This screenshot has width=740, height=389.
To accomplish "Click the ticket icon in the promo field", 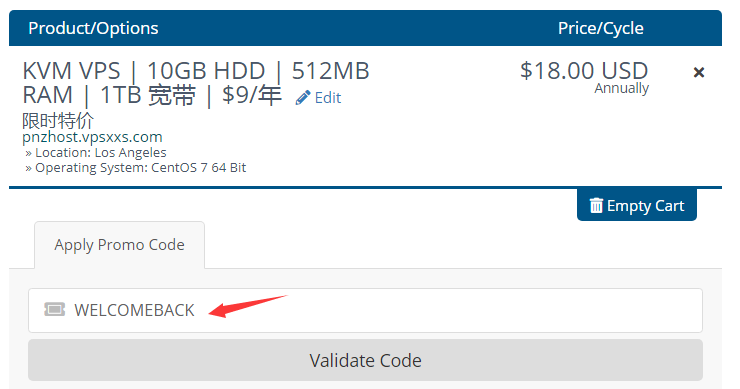I will [x=54, y=310].
